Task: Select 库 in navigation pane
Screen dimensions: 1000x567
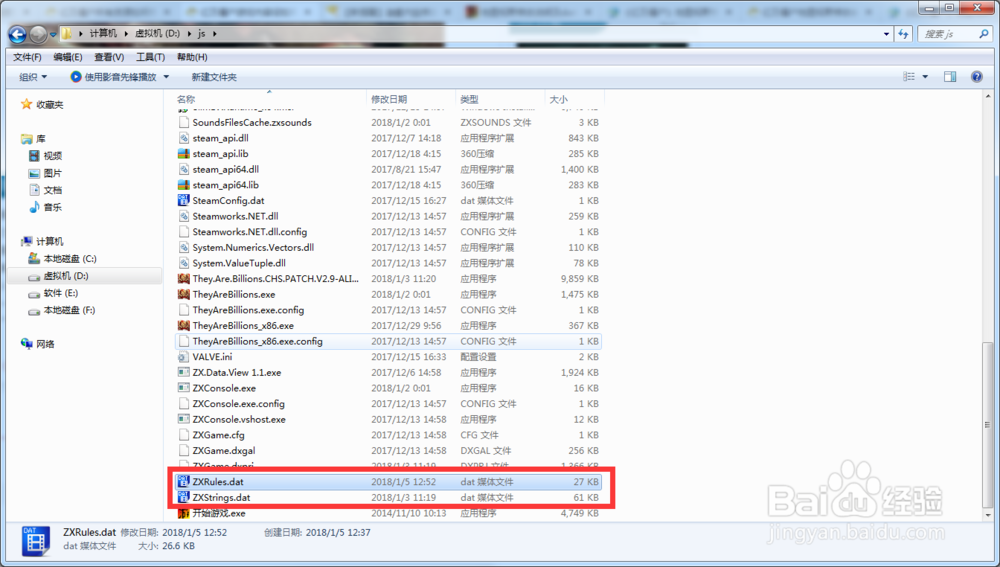Action: tap(41, 138)
